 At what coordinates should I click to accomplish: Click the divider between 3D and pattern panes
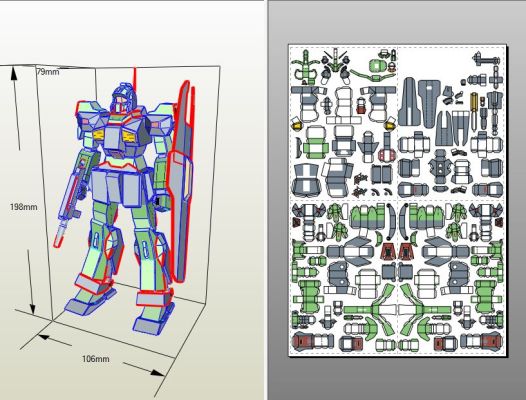(x=266, y=200)
